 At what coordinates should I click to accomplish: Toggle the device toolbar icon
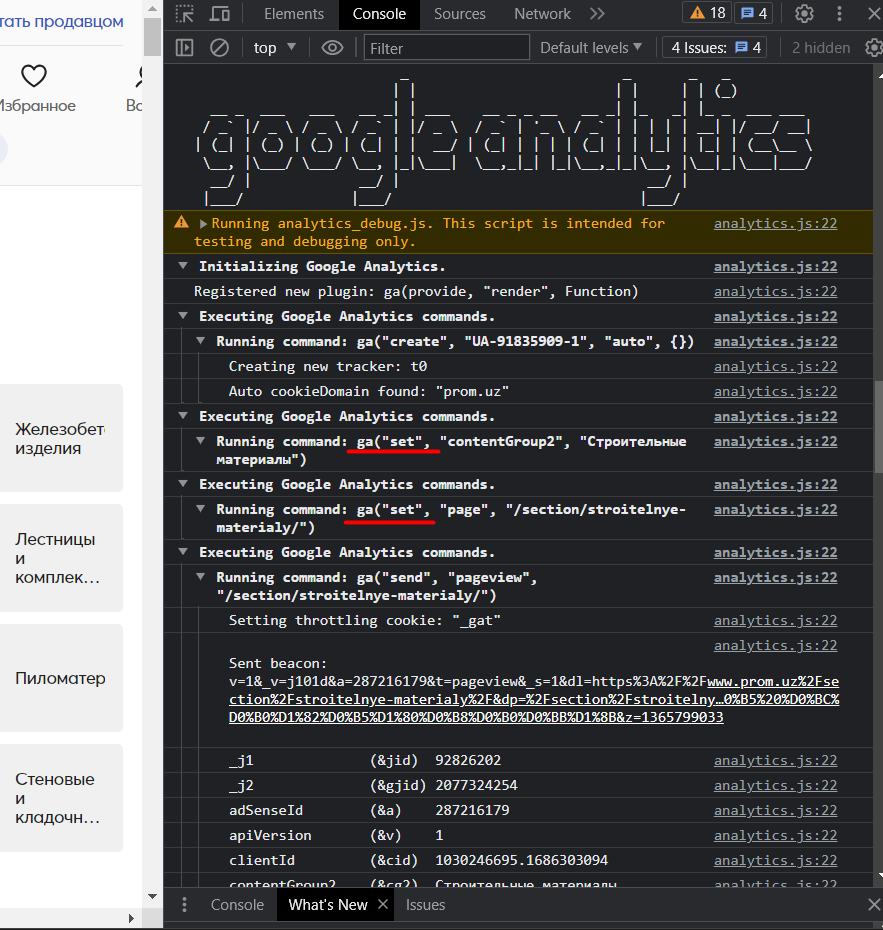(220, 14)
